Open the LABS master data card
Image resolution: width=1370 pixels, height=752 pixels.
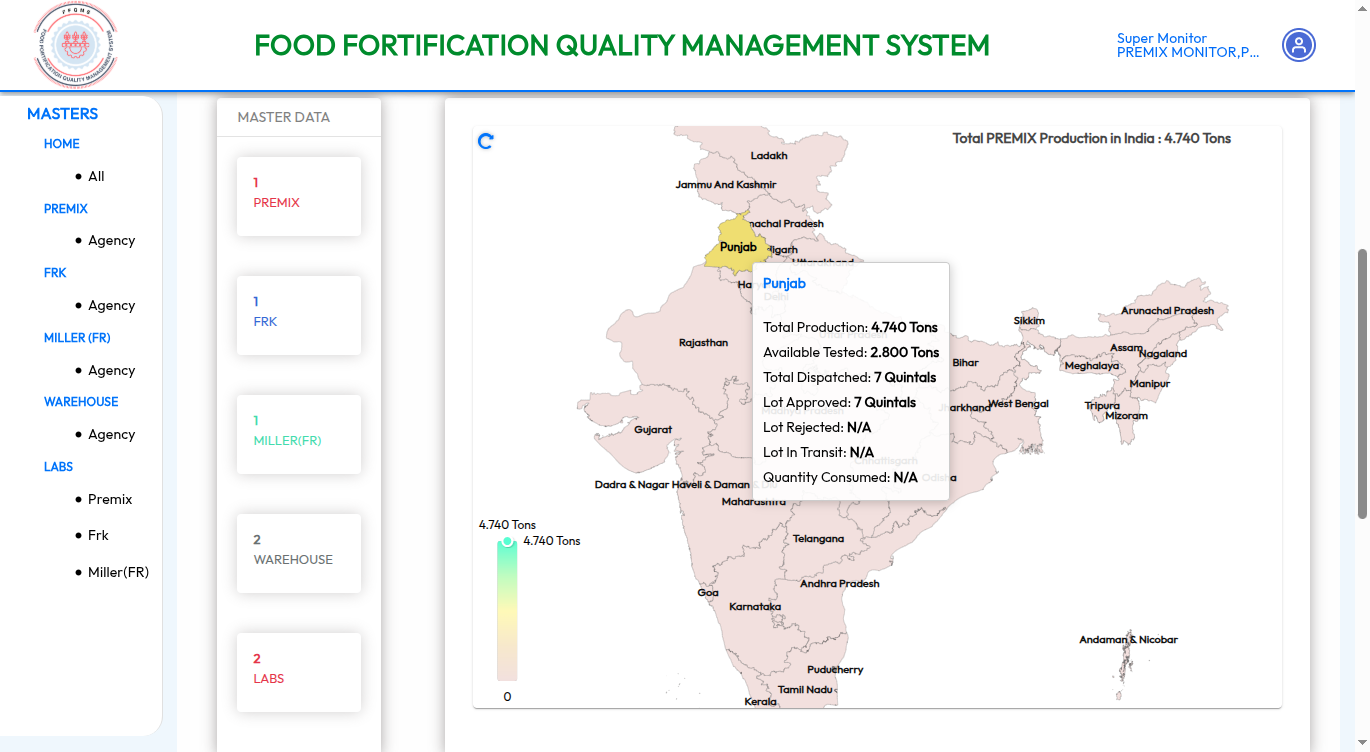(x=298, y=672)
